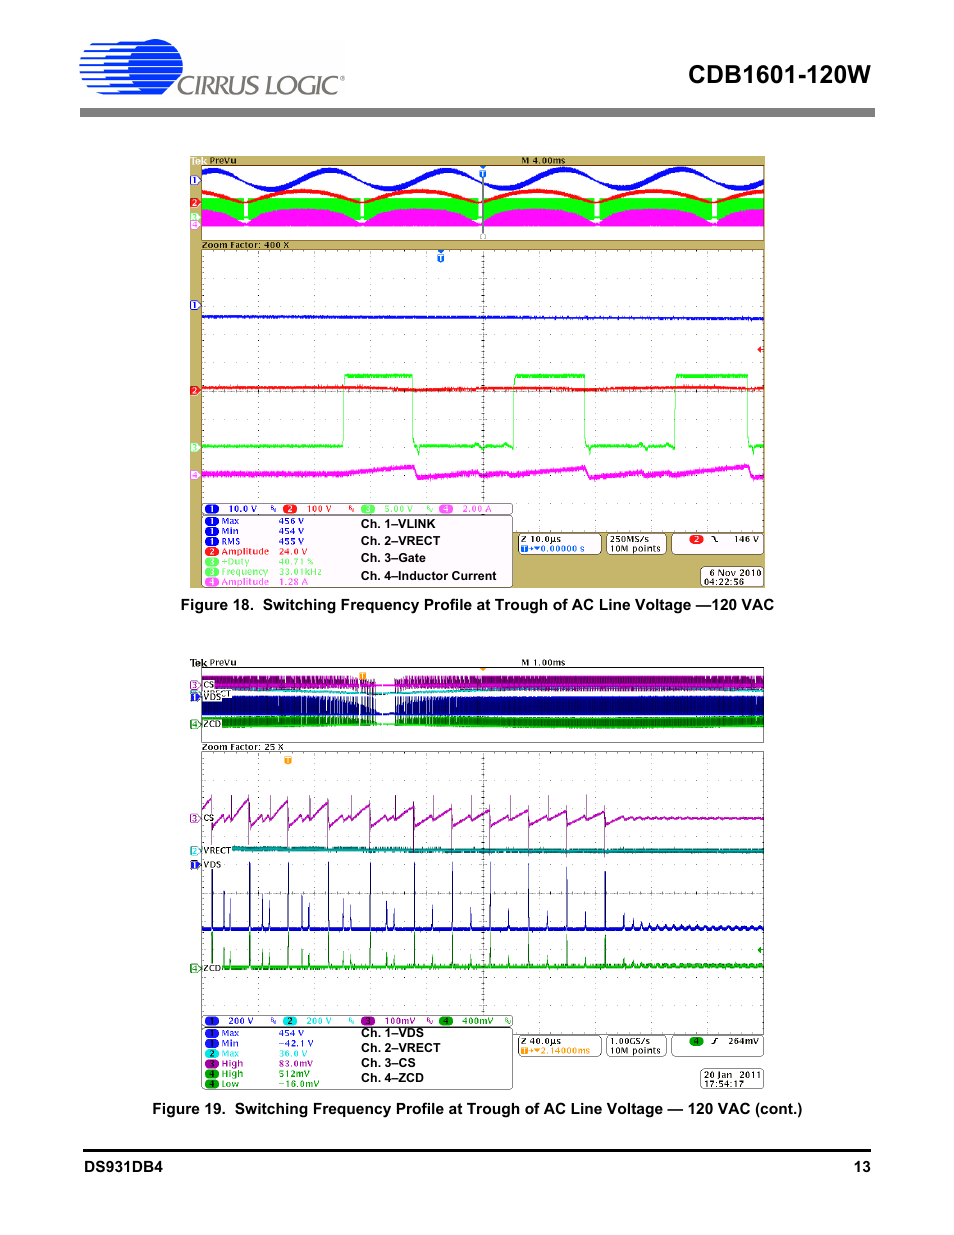Select the "33.01kHz" Frequency measurement value
954x1235 pixels.
[x=300, y=572]
